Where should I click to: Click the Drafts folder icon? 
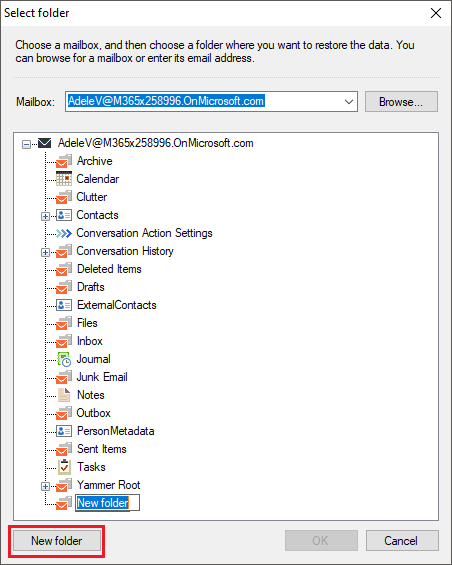64,287
